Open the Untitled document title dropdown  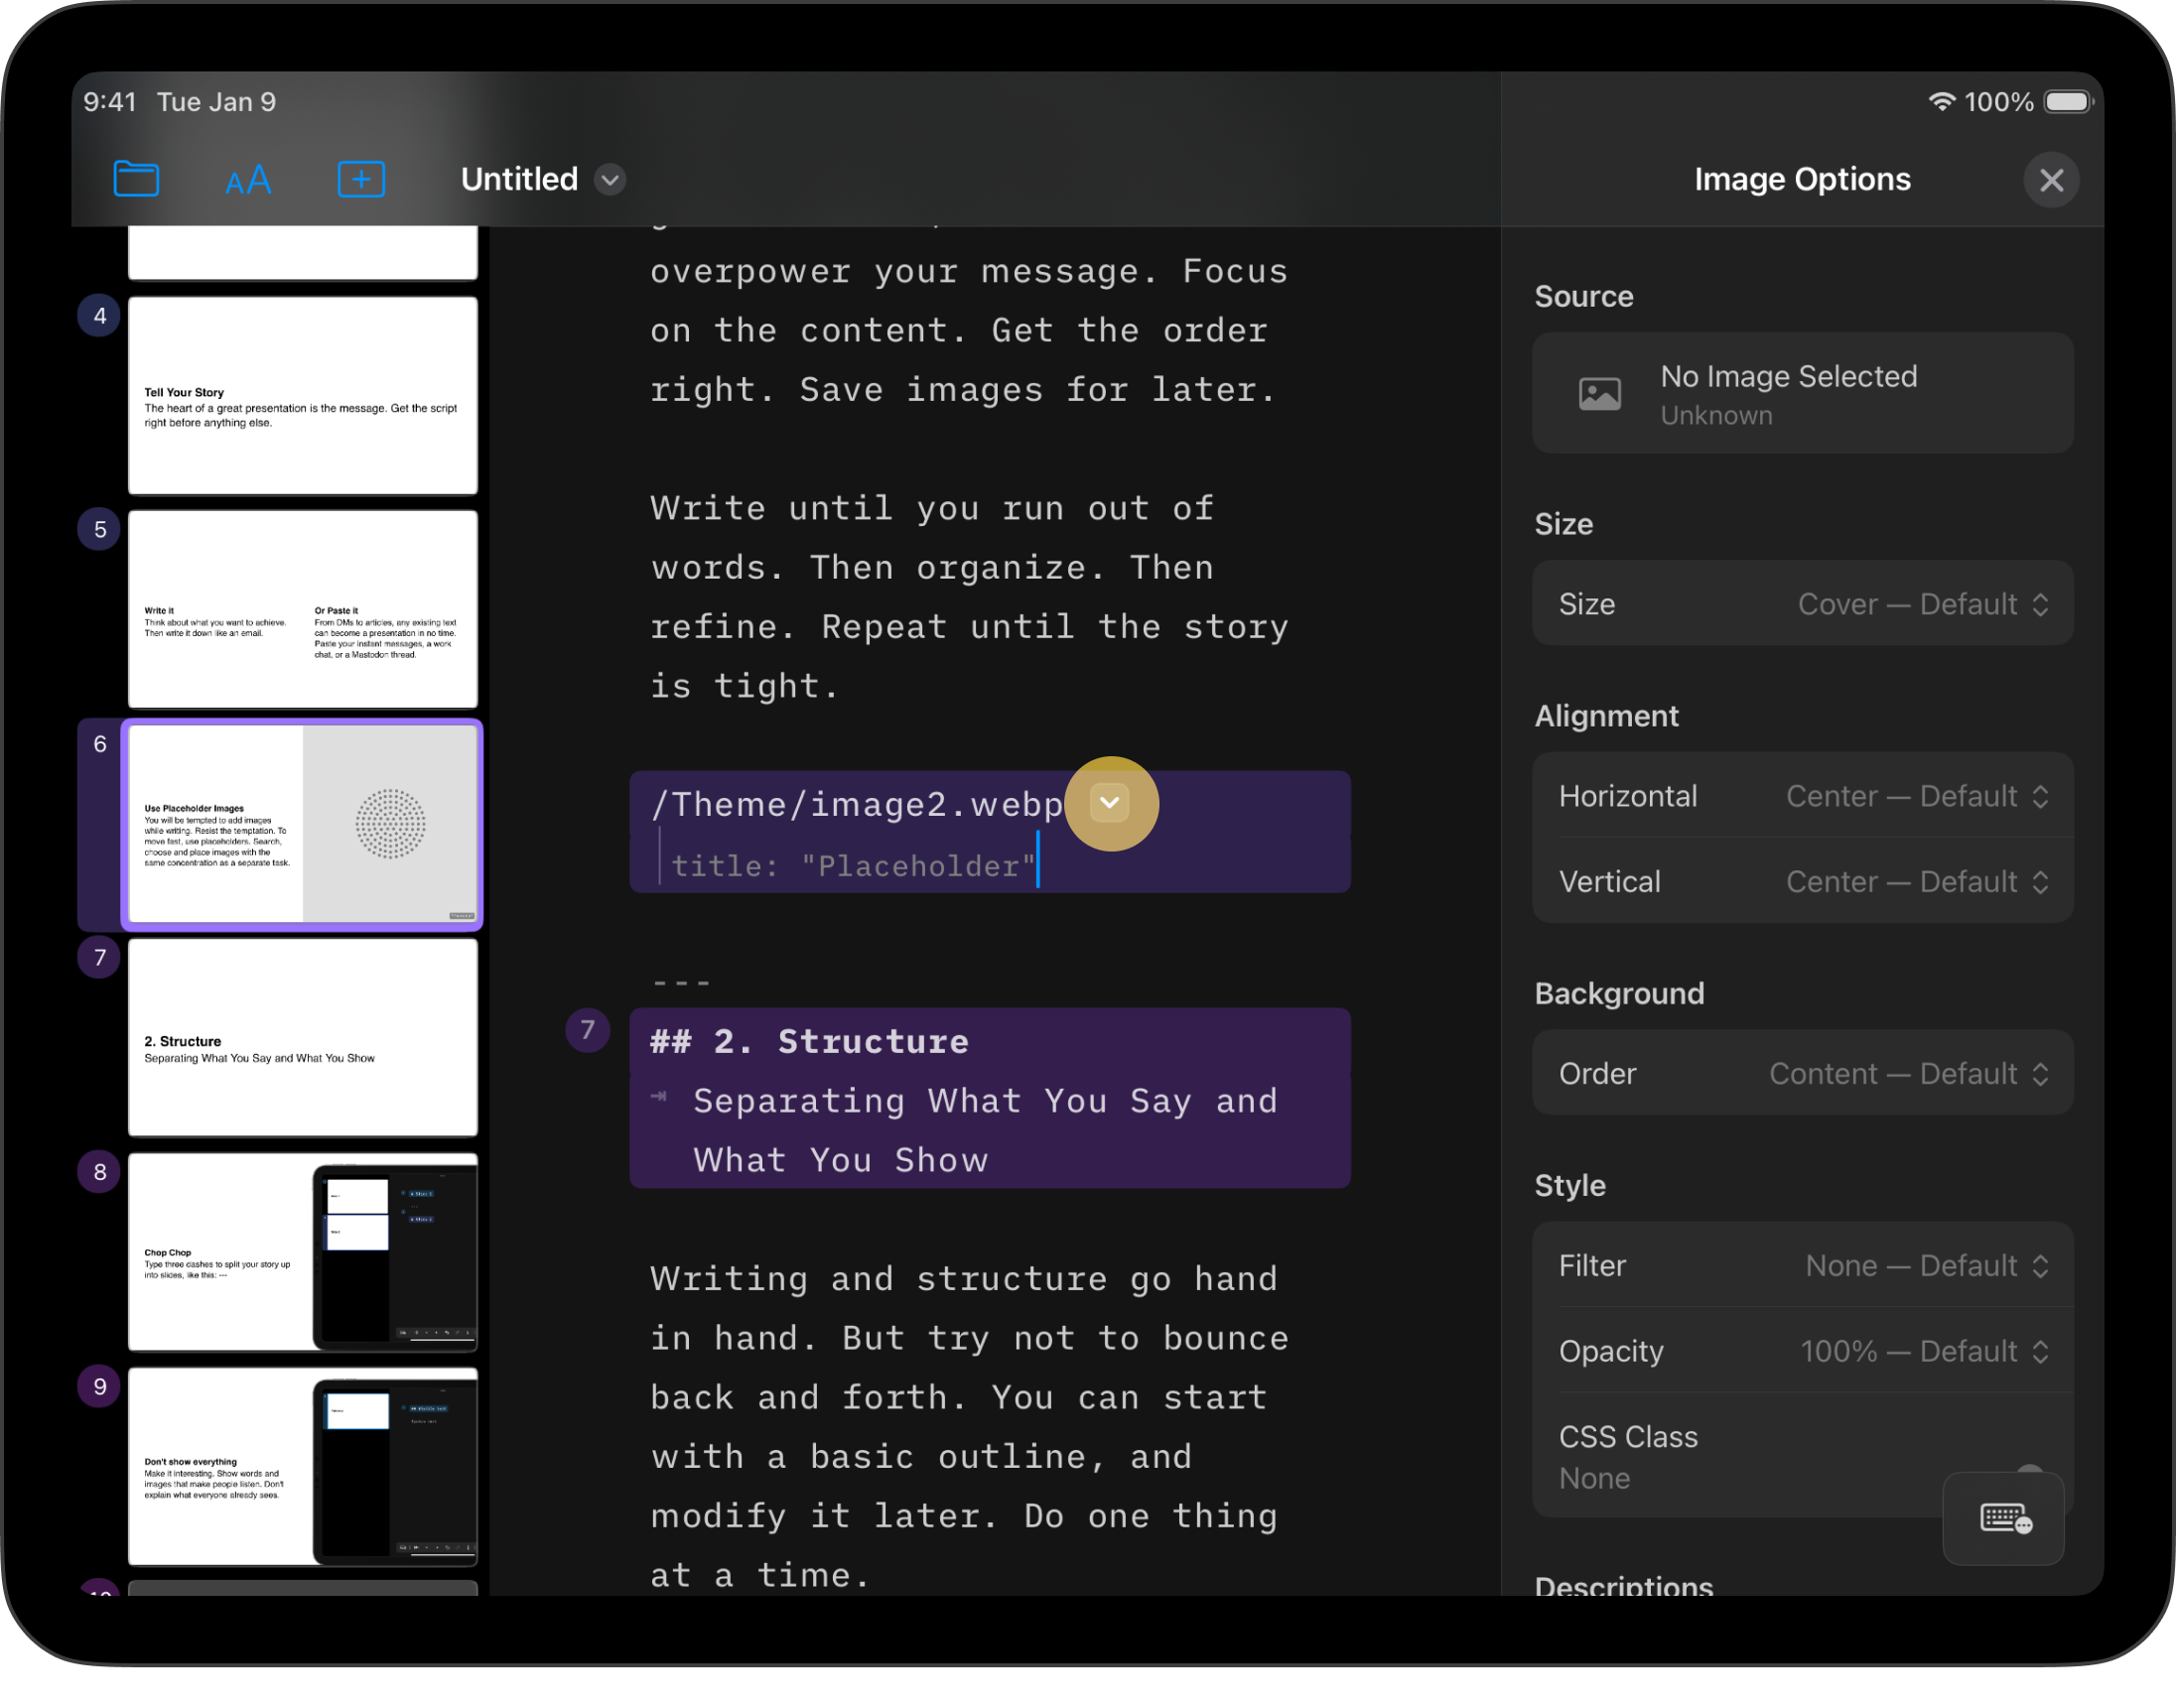(610, 180)
